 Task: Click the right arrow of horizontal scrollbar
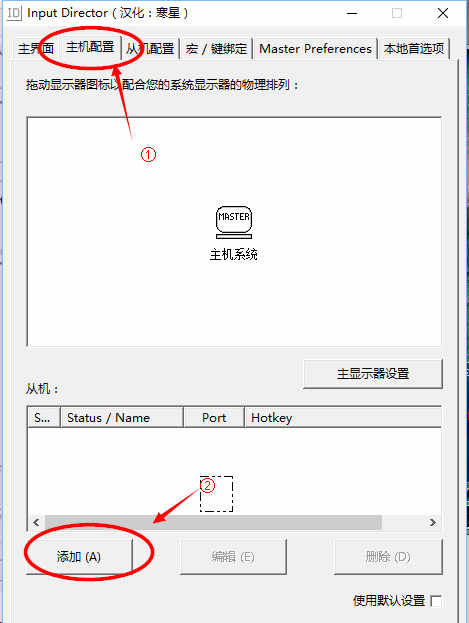click(x=433, y=522)
